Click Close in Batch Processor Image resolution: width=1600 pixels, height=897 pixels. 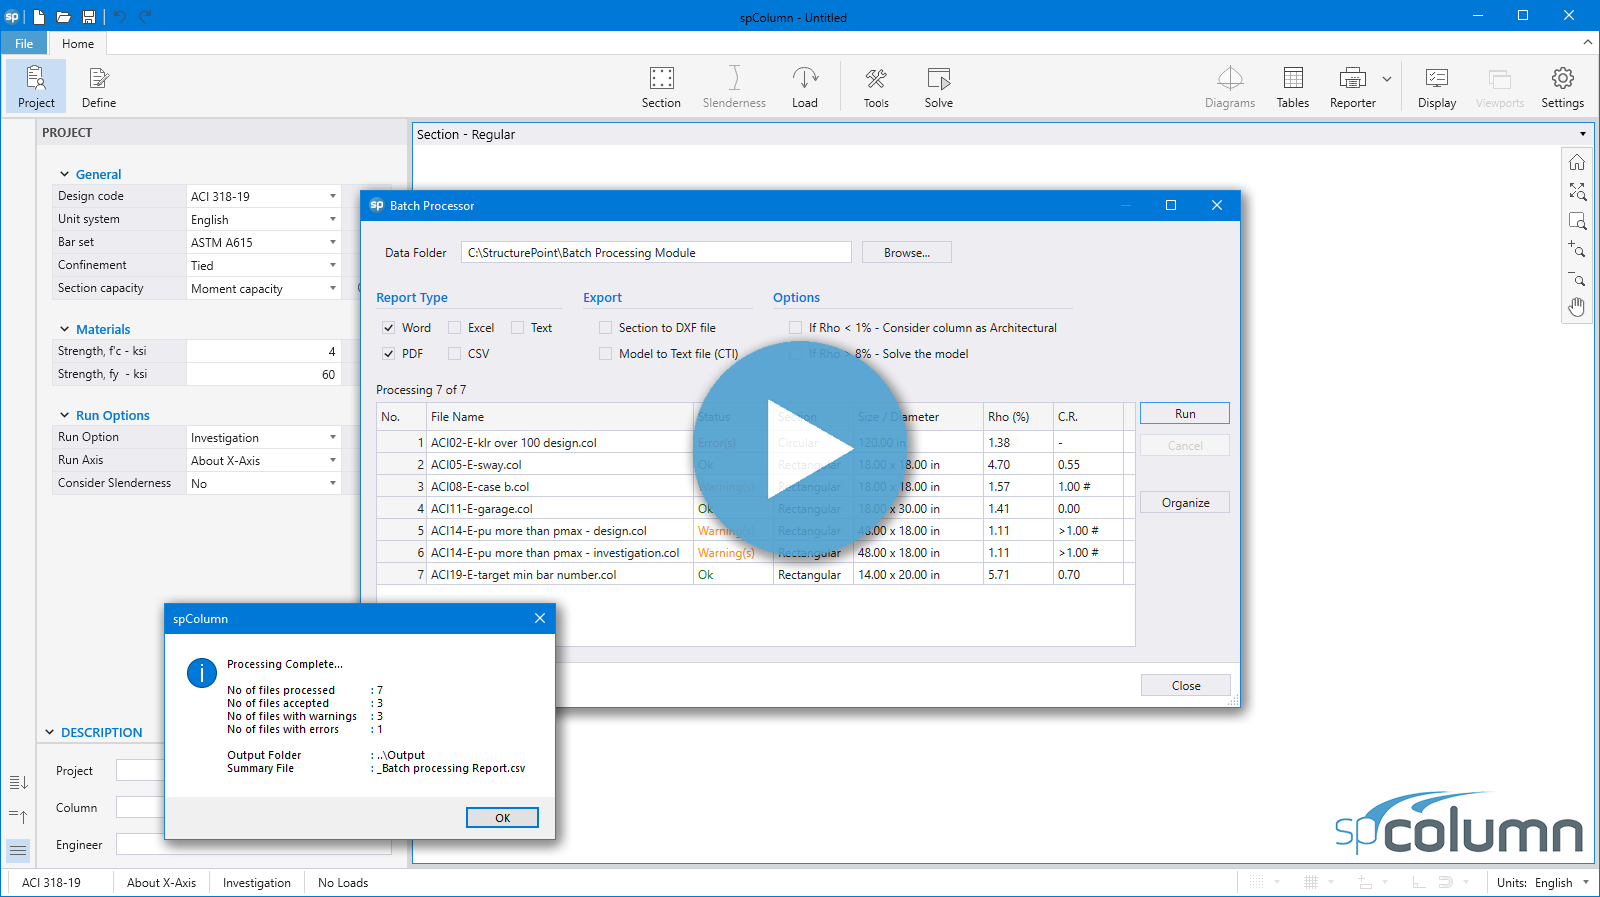tap(1186, 685)
